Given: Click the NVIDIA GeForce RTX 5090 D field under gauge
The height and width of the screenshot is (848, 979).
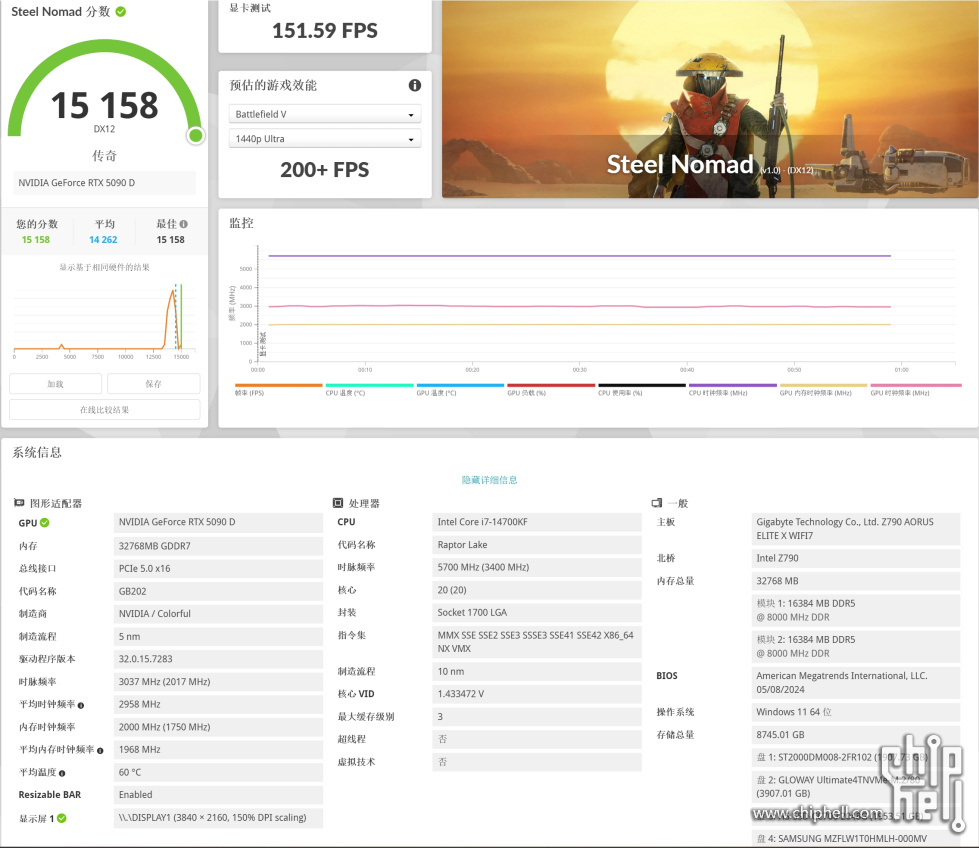Looking at the screenshot, I should click(x=104, y=182).
